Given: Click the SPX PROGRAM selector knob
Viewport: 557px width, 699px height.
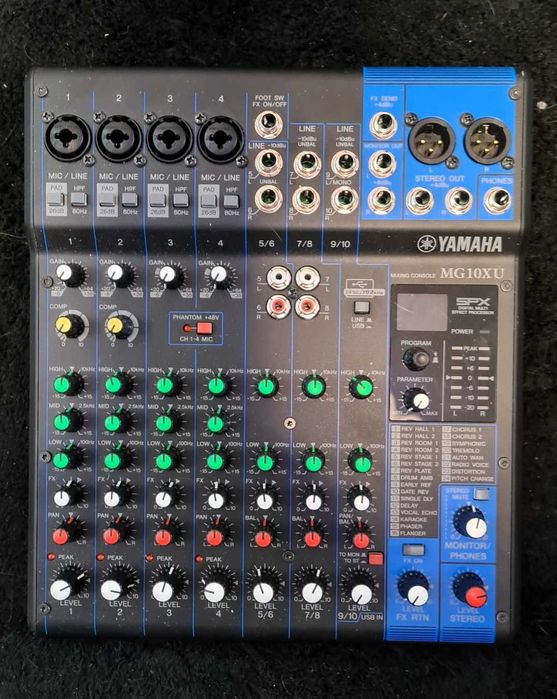Looking at the screenshot, I should pyautogui.click(x=416, y=359).
